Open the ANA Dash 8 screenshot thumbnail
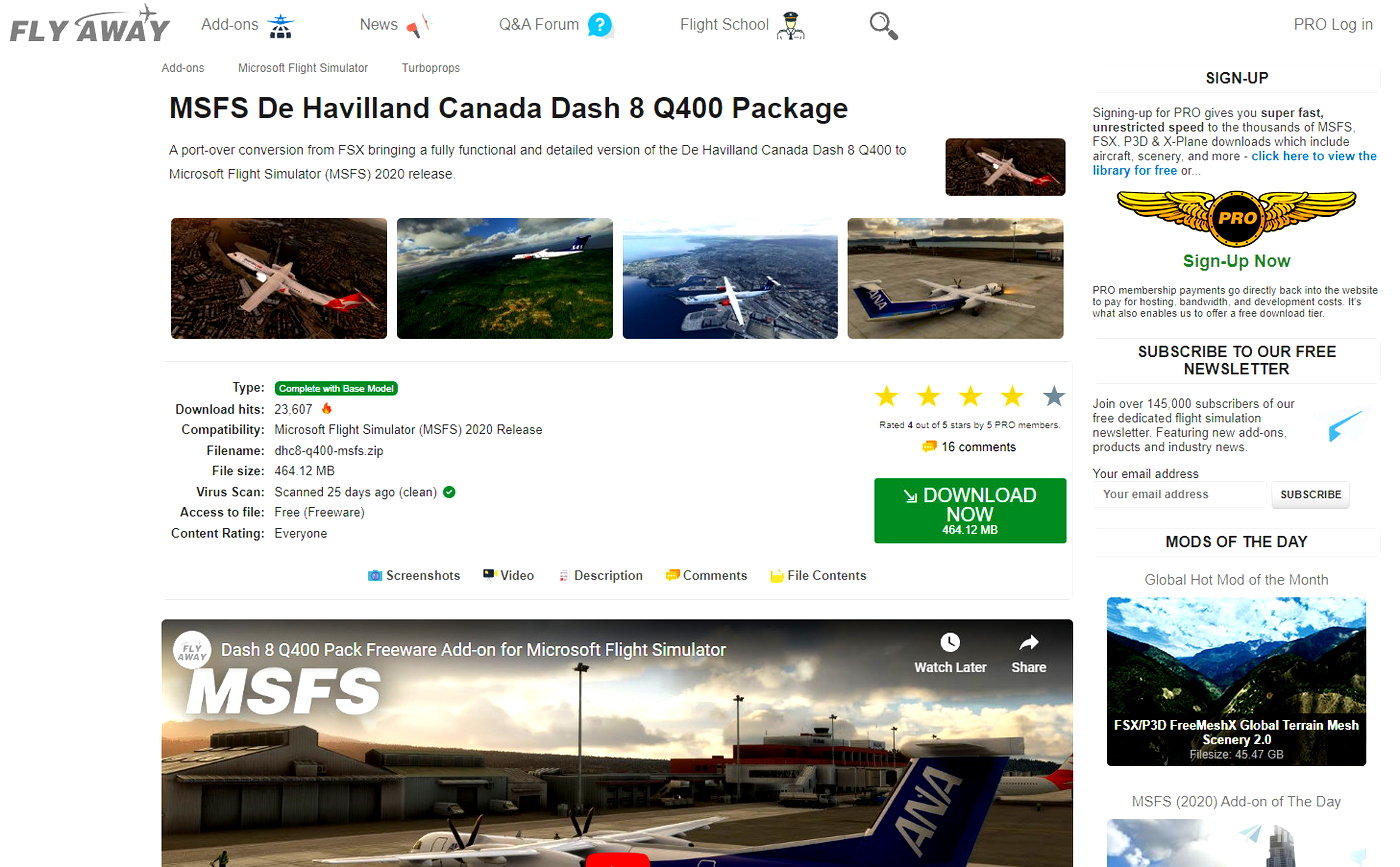 tap(955, 279)
